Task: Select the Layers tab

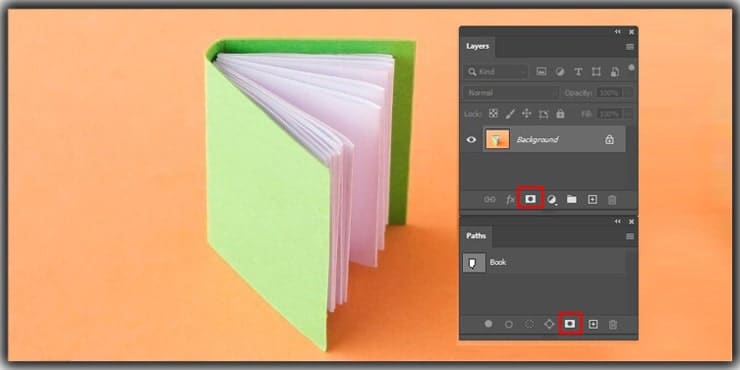Action: point(478,46)
